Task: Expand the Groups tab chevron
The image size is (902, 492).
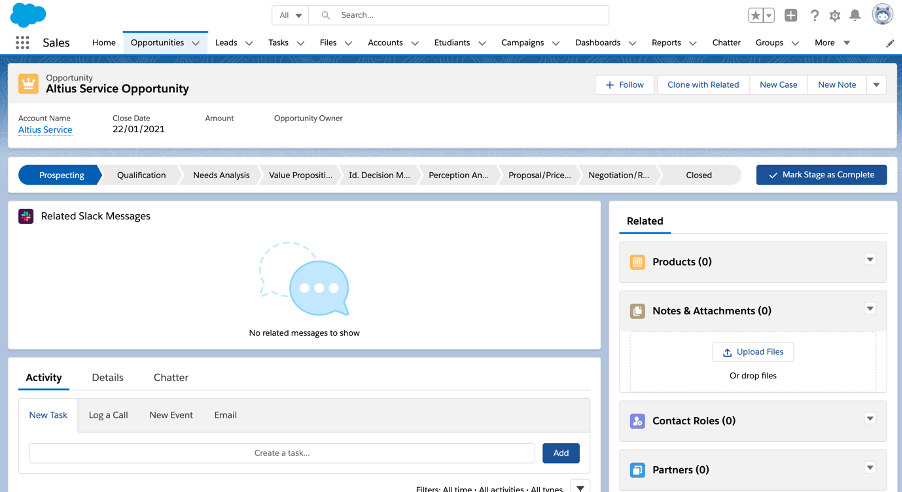Action: pos(795,43)
